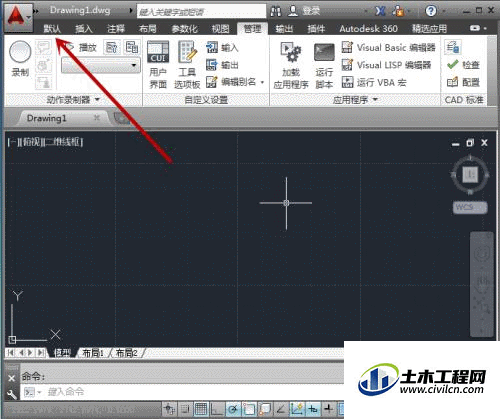Click the Check (检查) standards button

click(463, 65)
